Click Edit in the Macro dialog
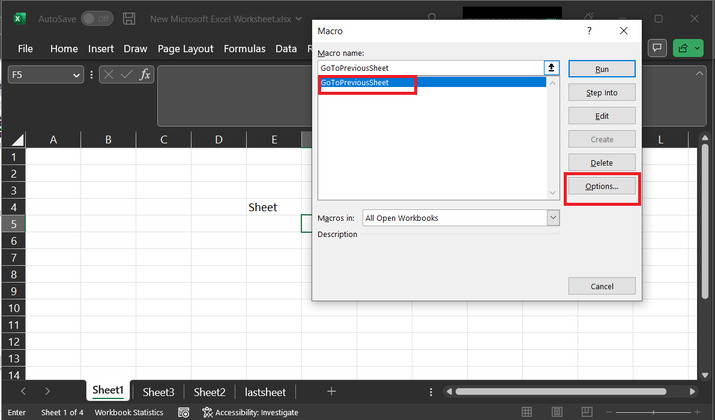 [x=601, y=116]
